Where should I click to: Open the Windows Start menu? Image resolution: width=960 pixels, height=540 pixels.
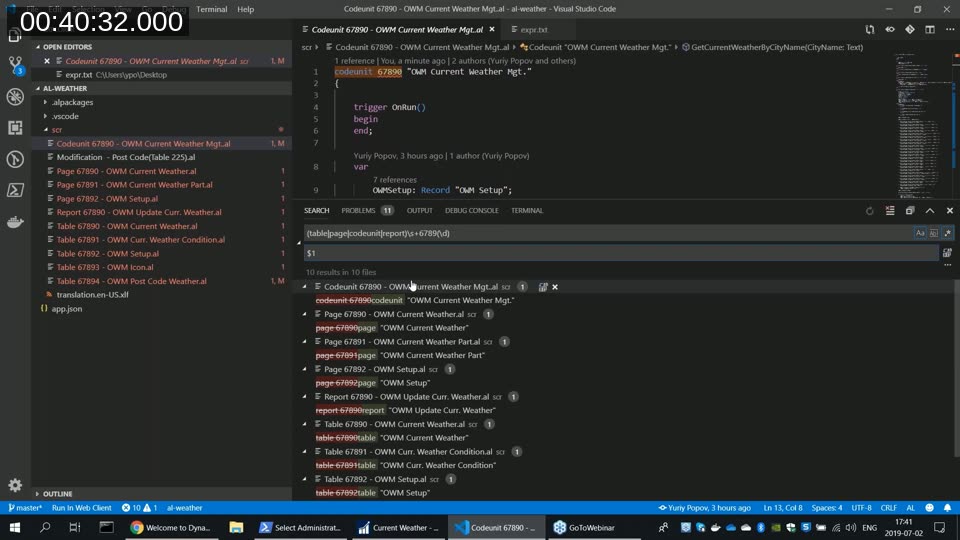[x=15, y=527]
